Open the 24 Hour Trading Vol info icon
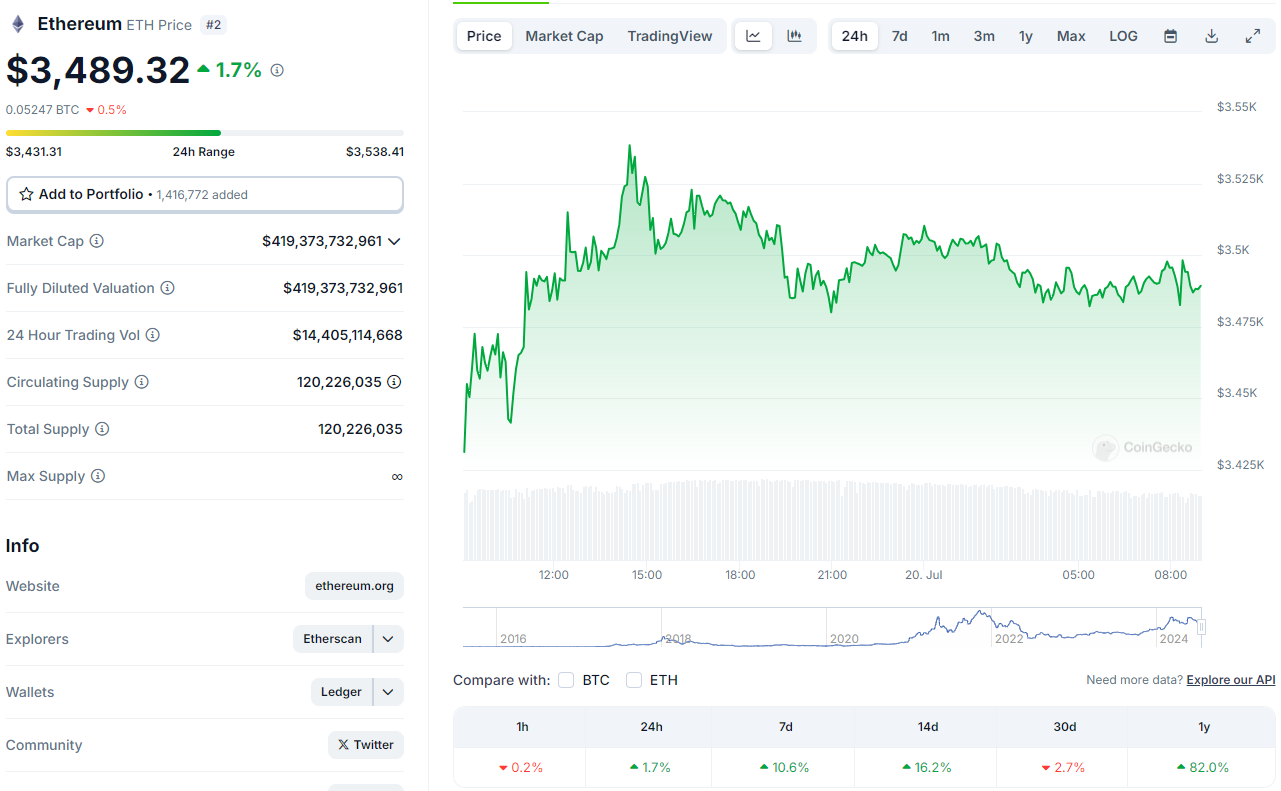The image size is (1281, 791). tap(152, 335)
